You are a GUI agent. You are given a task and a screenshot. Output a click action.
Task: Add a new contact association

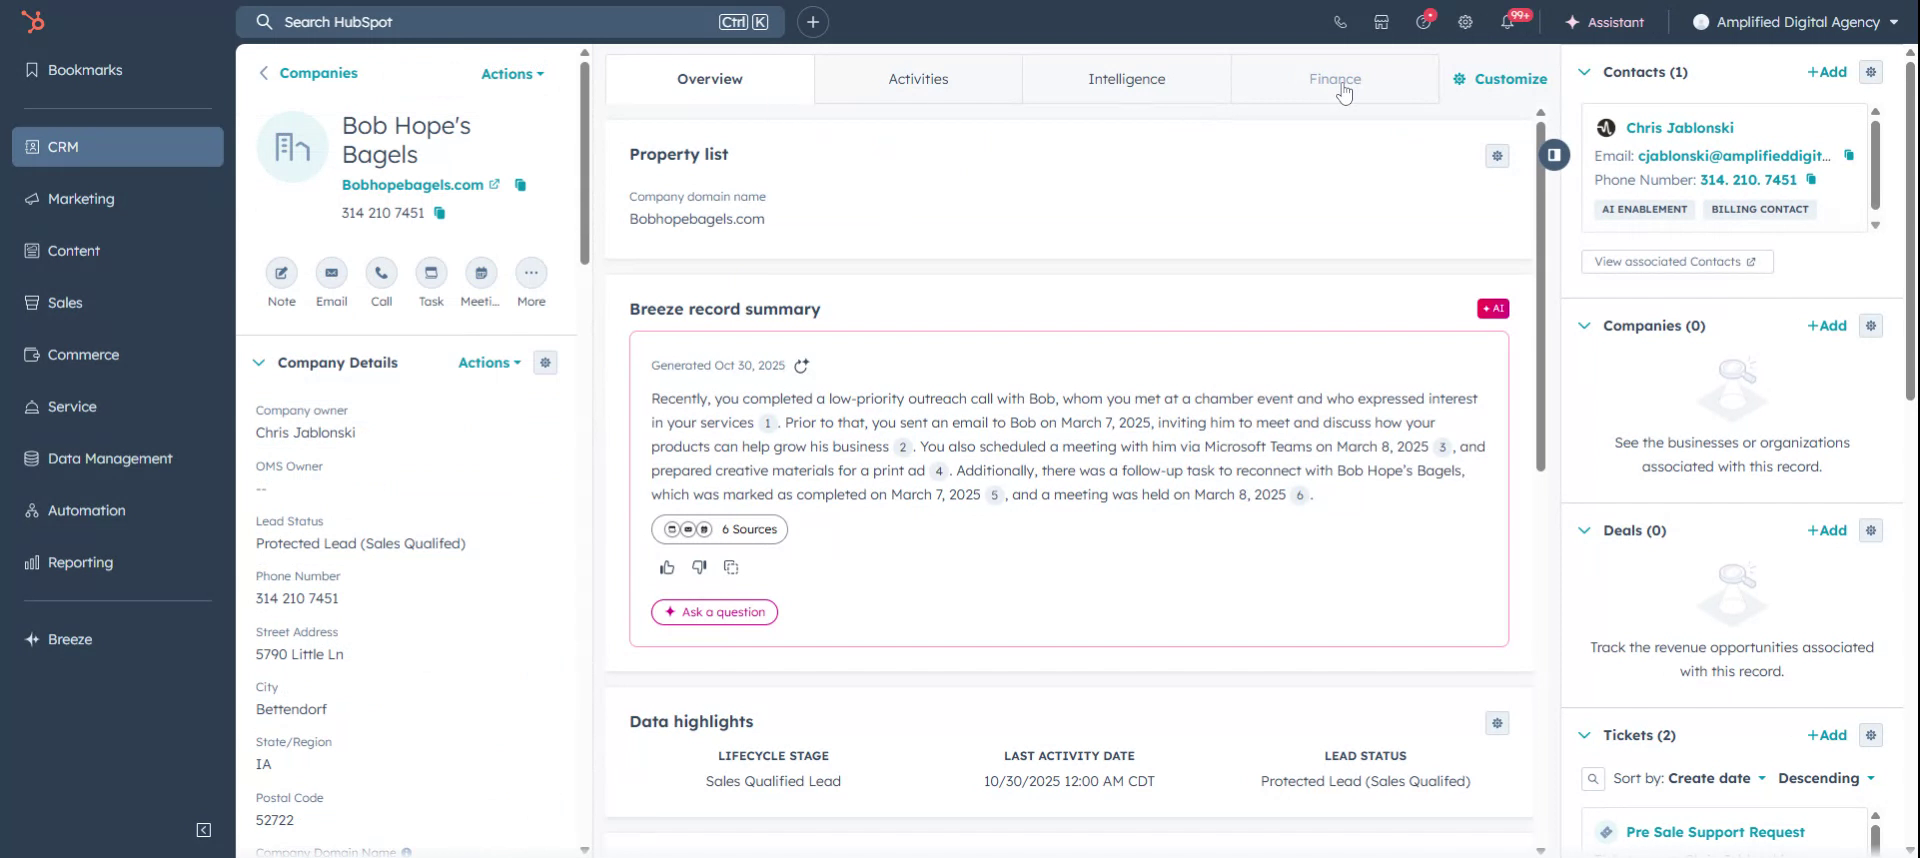(x=1827, y=72)
